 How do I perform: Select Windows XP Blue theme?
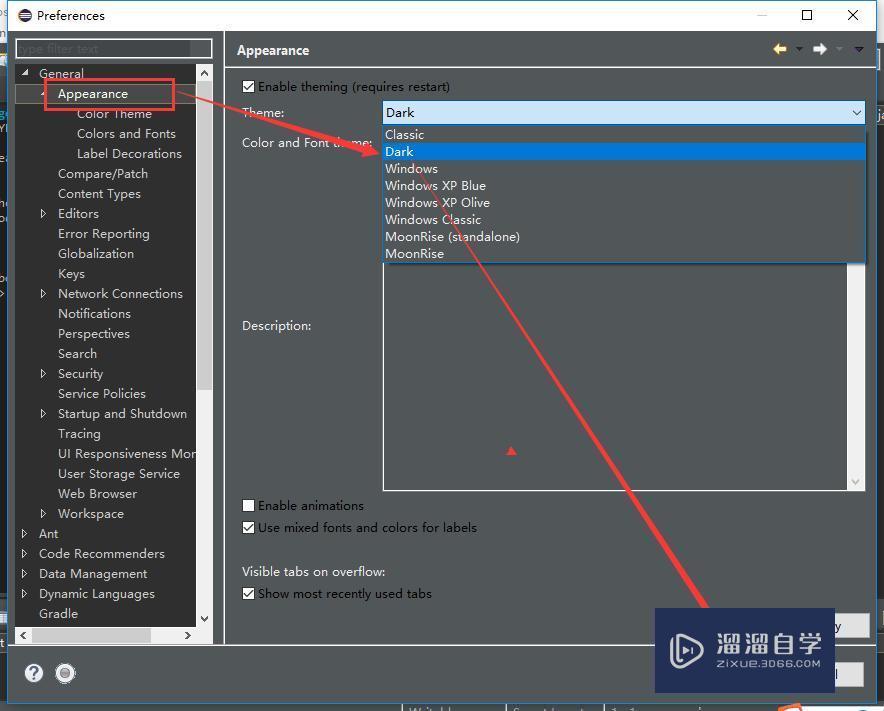[x=624, y=186]
